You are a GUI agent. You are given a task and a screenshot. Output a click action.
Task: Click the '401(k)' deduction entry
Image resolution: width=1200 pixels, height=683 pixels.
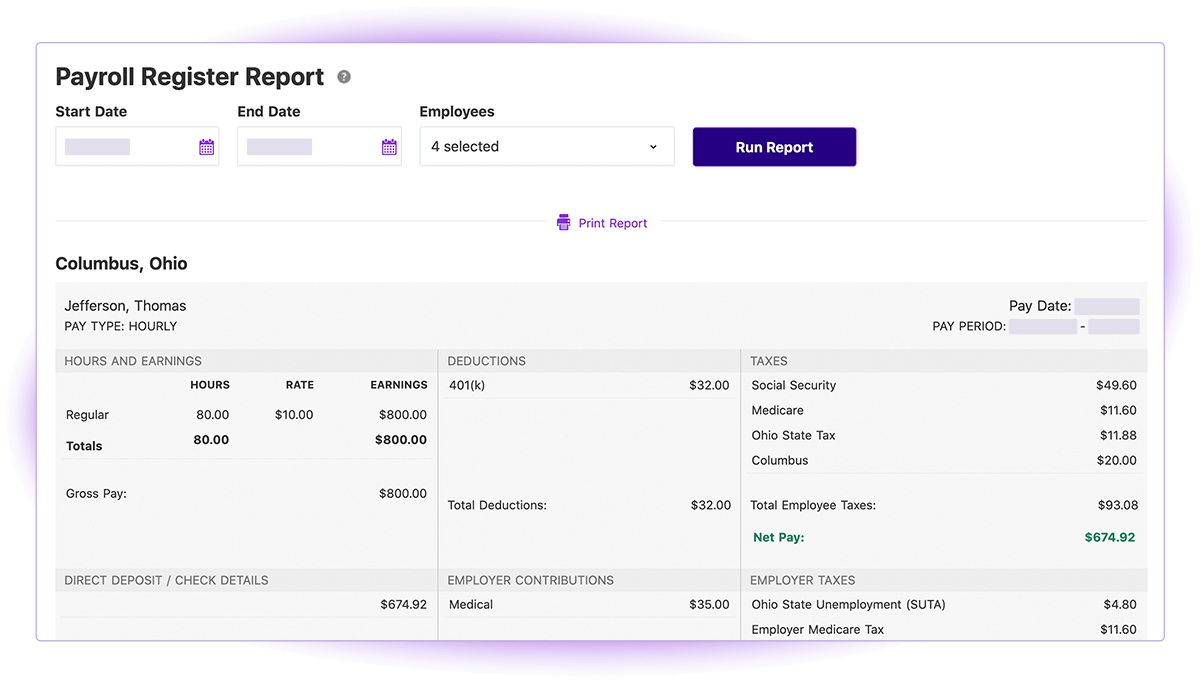(x=467, y=385)
